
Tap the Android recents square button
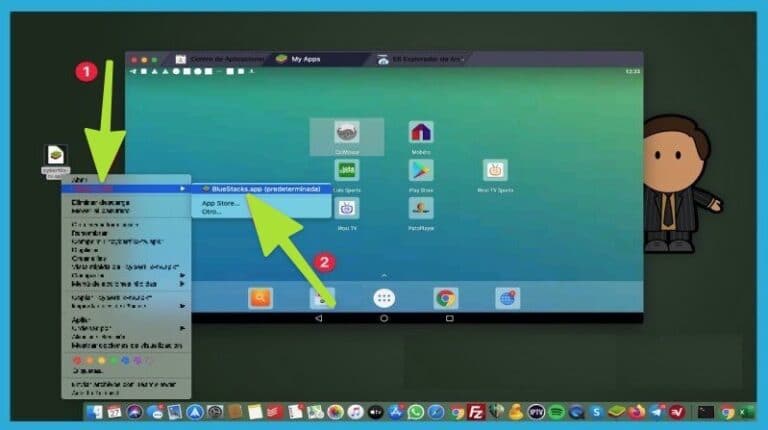(x=450, y=318)
